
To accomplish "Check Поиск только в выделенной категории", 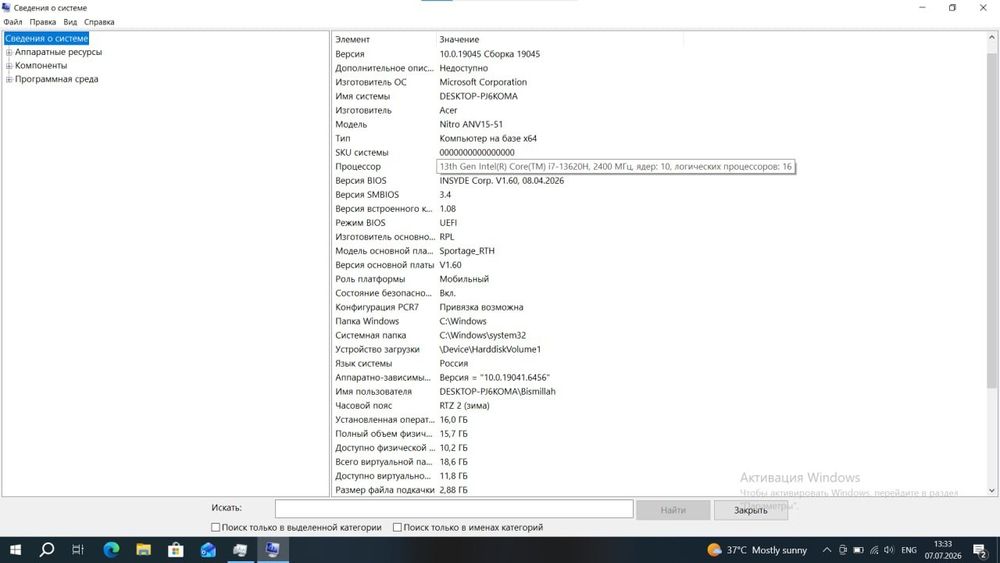I will [x=216, y=527].
